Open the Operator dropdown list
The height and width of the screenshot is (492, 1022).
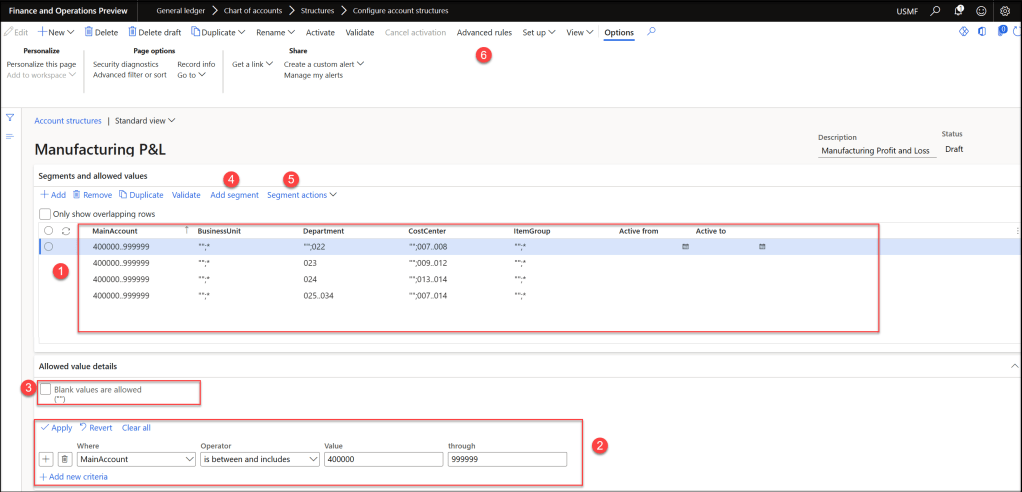(x=313, y=459)
